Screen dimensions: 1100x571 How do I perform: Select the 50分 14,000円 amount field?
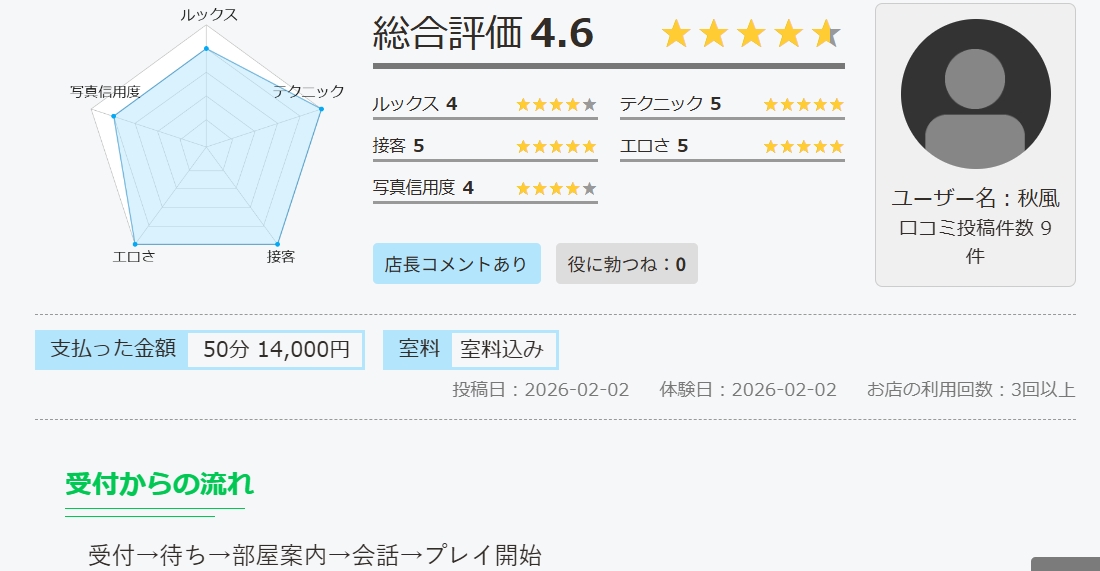[x=276, y=350]
